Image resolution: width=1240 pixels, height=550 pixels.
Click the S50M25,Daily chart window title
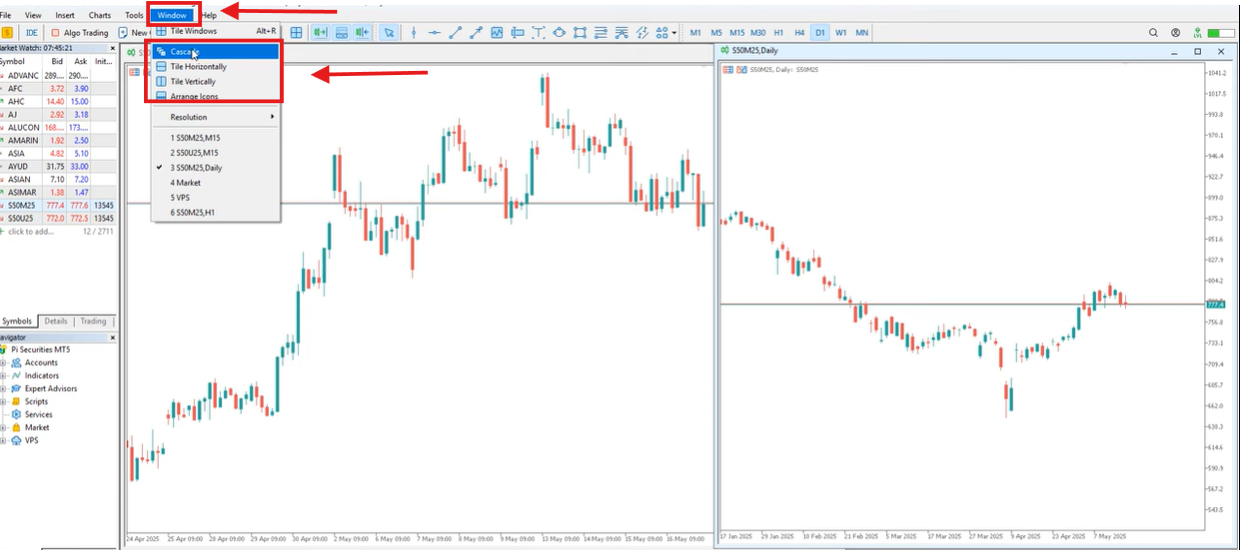(754, 50)
